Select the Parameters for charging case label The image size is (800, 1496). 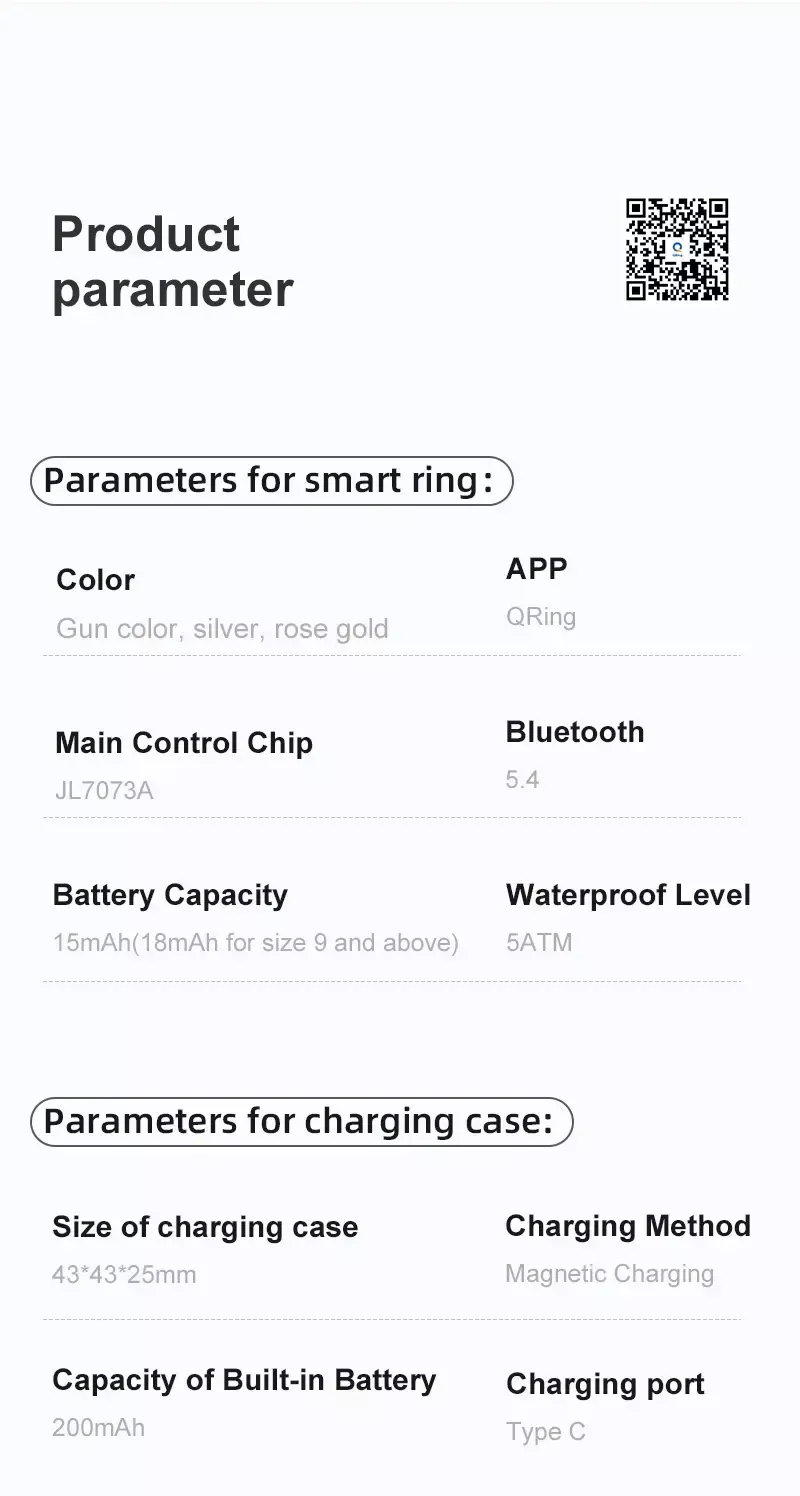coord(301,1121)
